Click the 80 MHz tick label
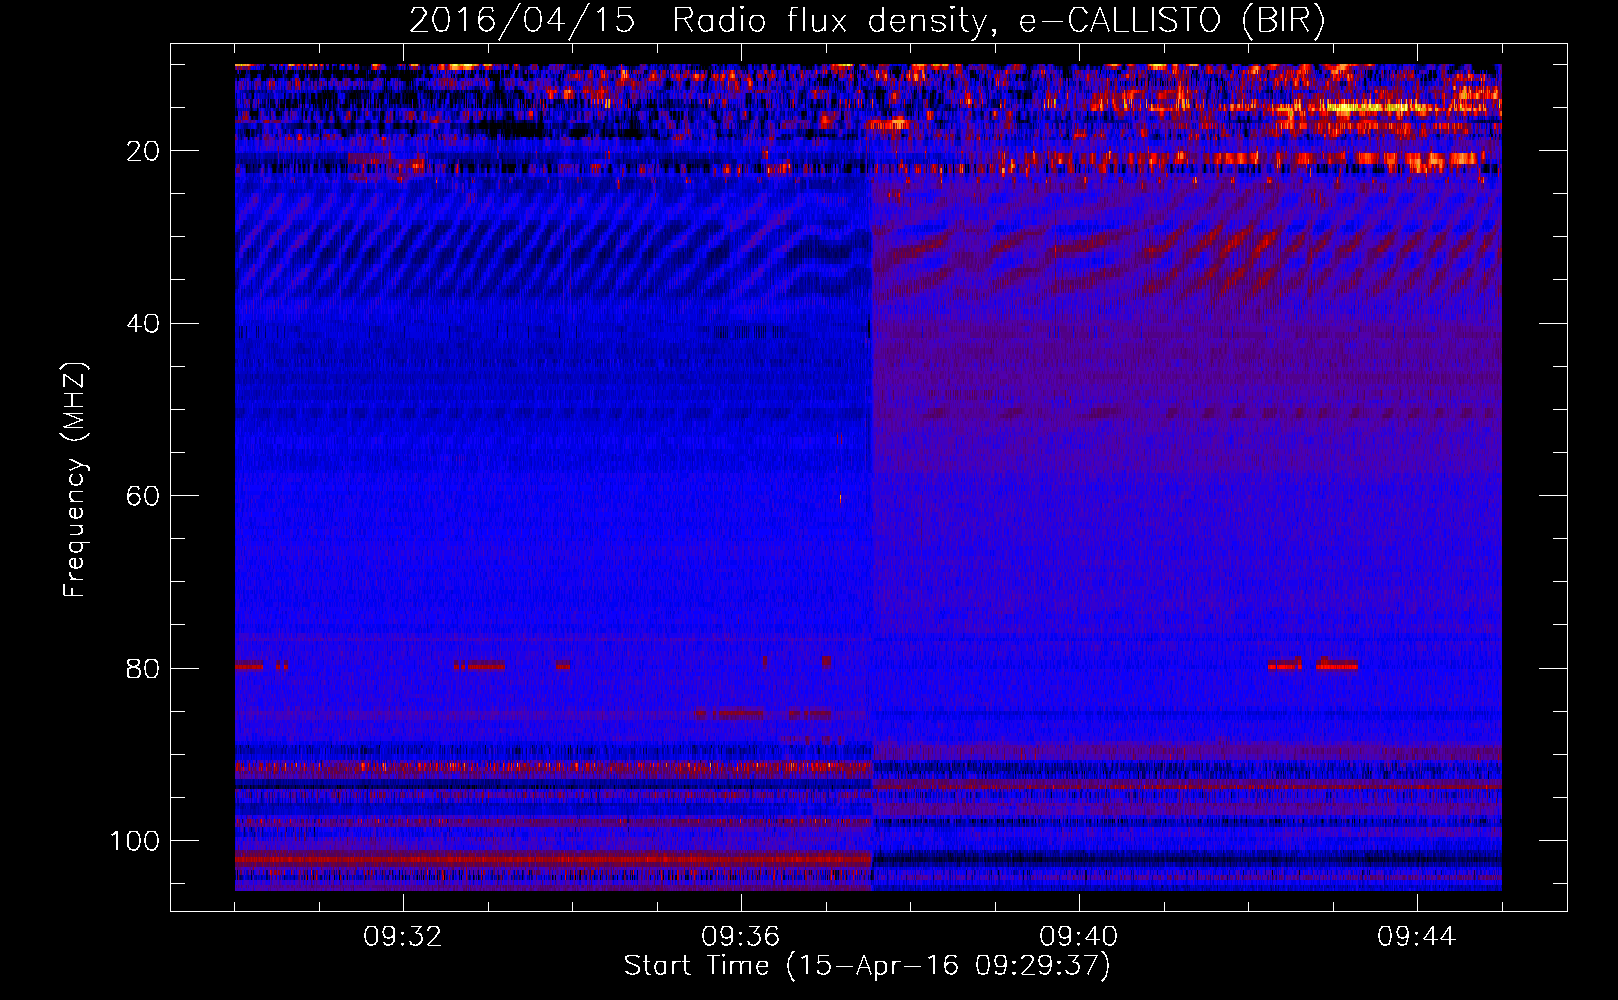Screen dimensions: 1618x1000 point(143,669)
